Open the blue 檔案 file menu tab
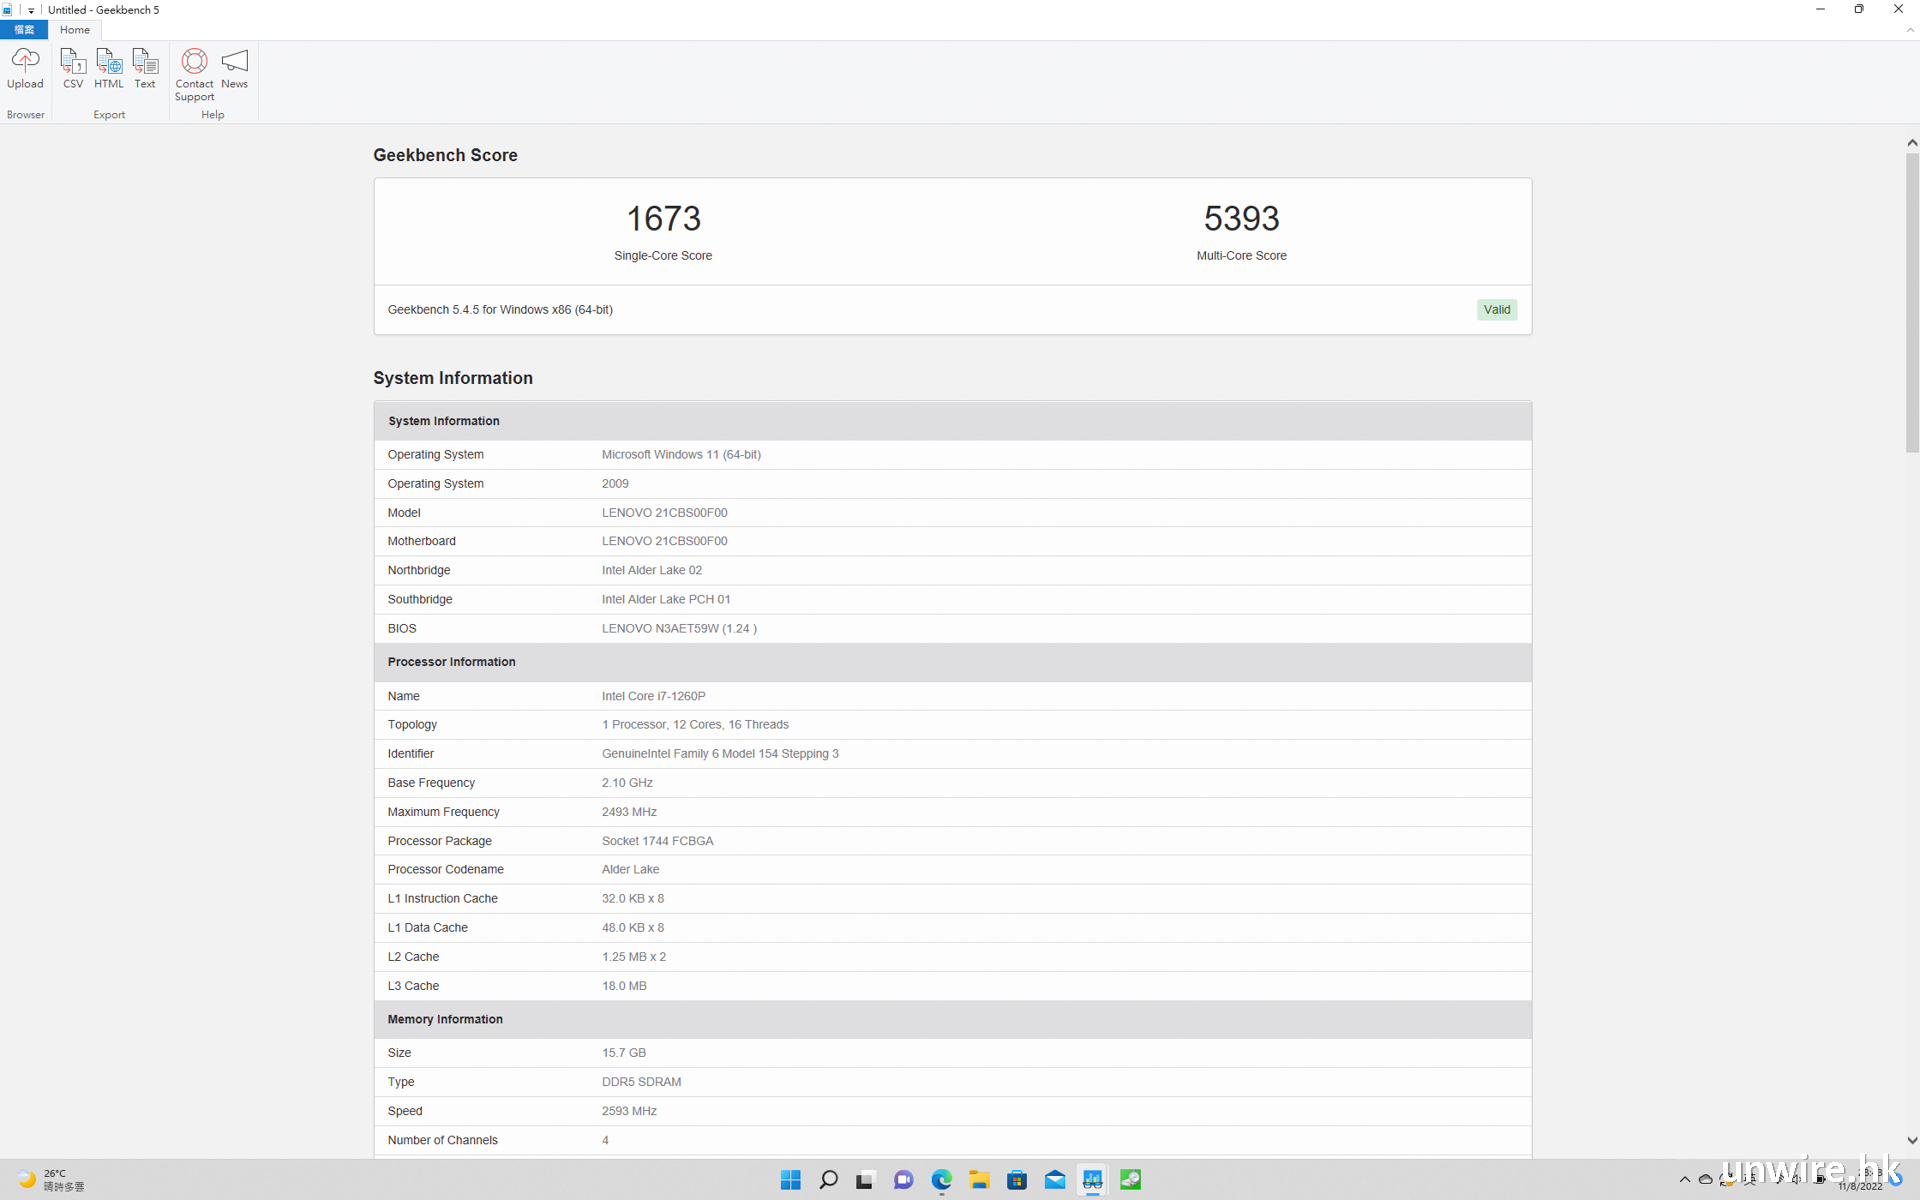The width and height of the screenshot is (1920, 1200). (x=24, y=30)
